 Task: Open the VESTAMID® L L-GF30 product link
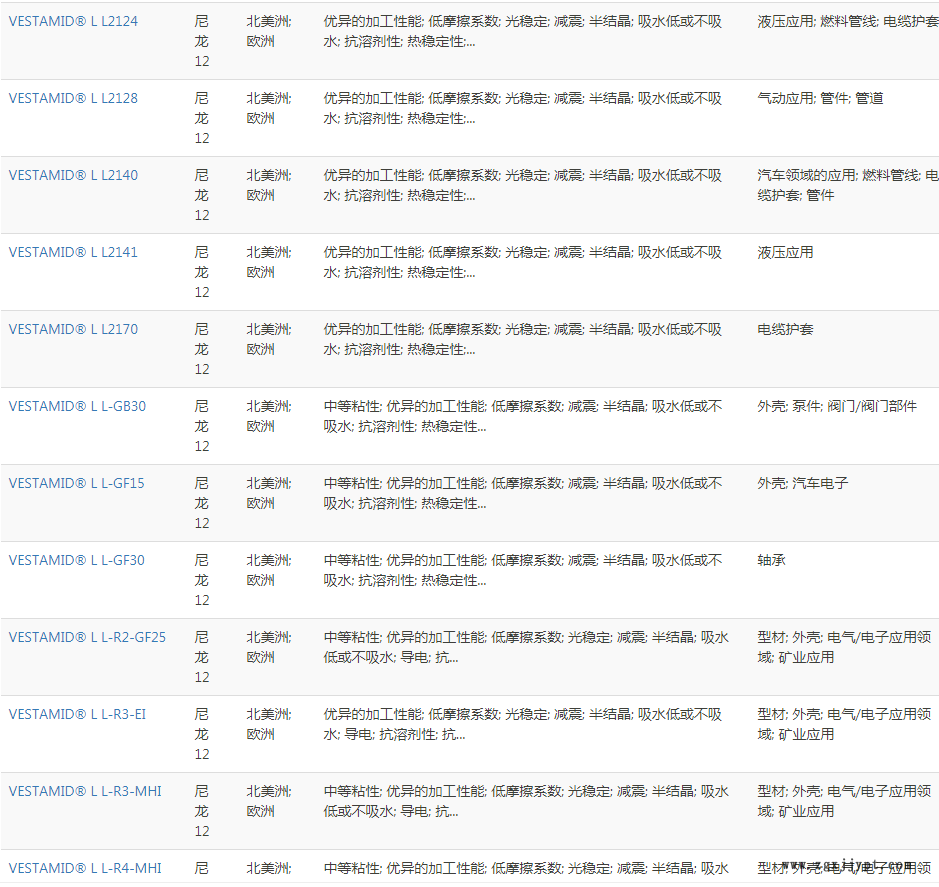coord(77,561)
